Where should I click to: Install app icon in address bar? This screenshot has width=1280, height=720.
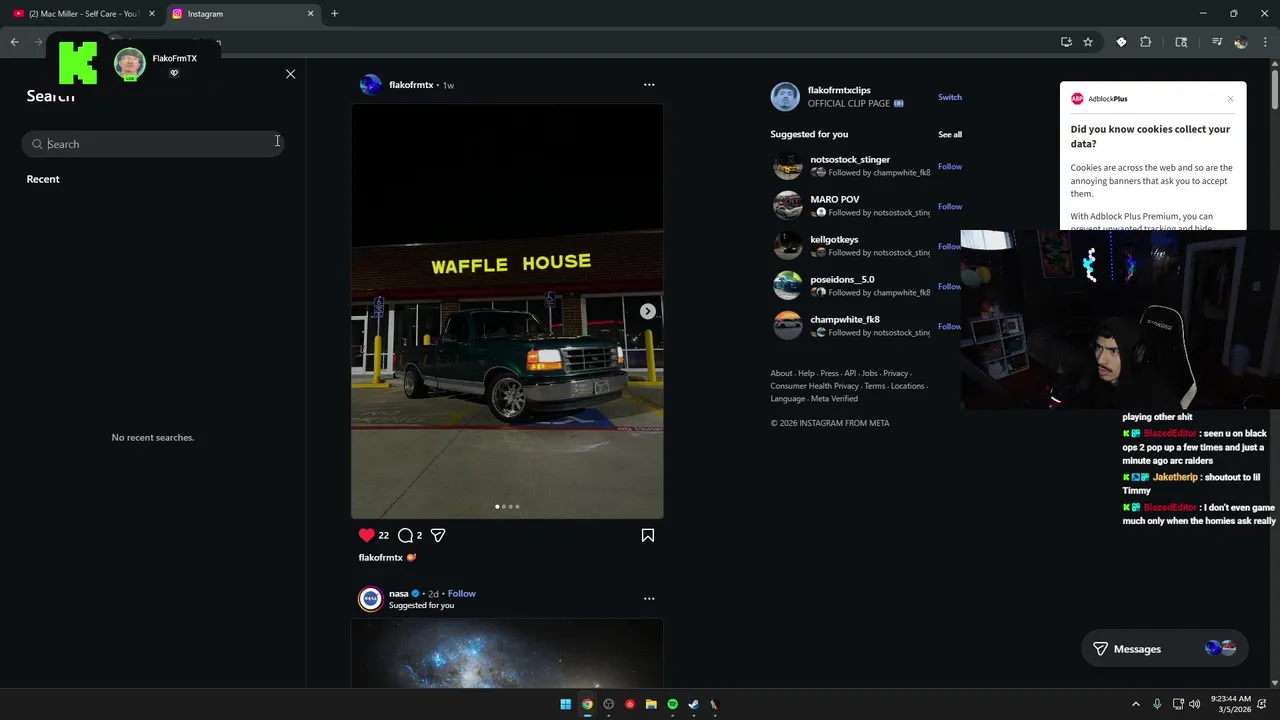(x=1066, y=42)
